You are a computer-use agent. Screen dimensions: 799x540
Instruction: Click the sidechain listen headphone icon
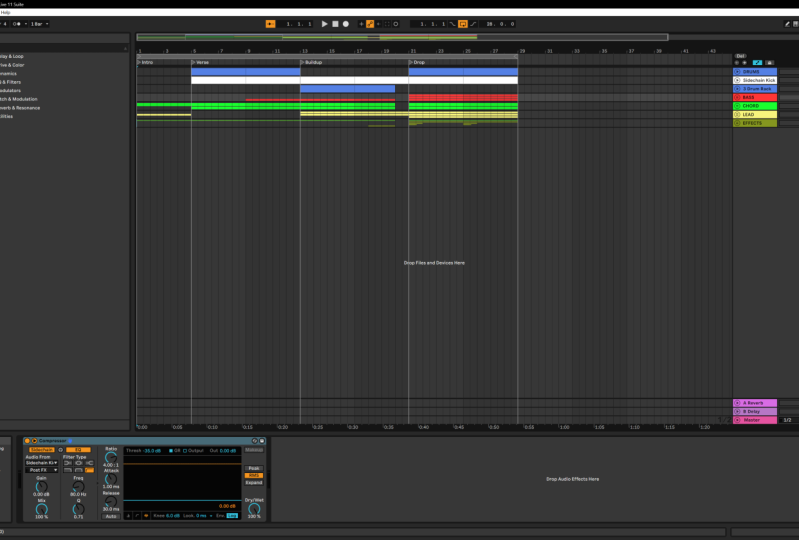coord(61,450)
